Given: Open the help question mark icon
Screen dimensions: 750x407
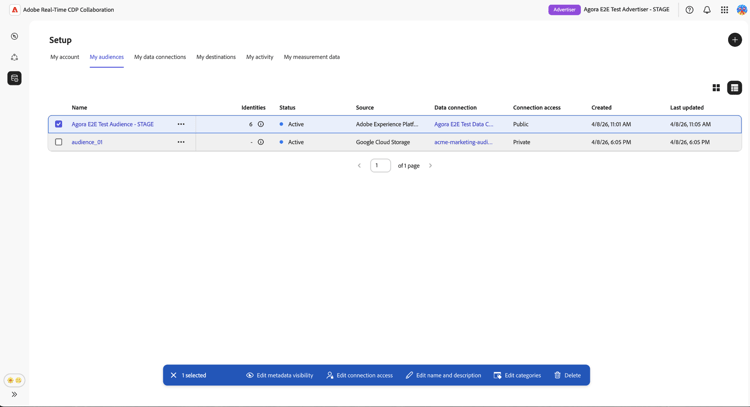Looking at the screenshot, I should (x=689, y=10).
